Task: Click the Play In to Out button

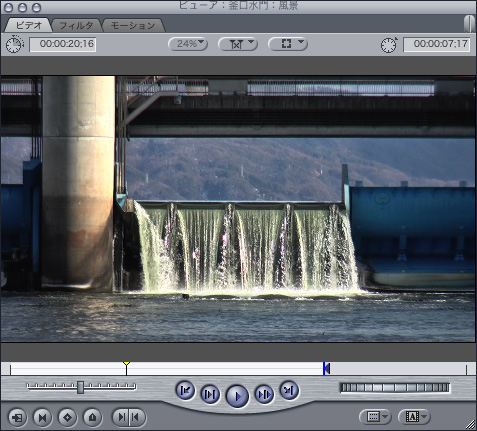Action: (x=210, y=394)
